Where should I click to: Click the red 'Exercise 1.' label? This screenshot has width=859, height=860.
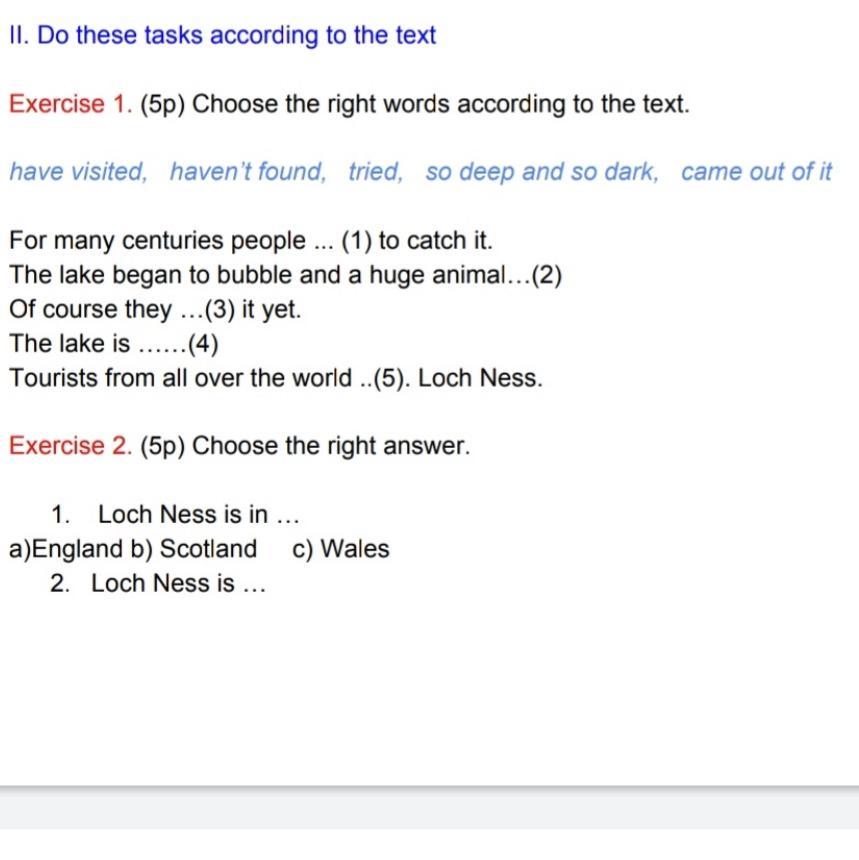click(71, 104)
